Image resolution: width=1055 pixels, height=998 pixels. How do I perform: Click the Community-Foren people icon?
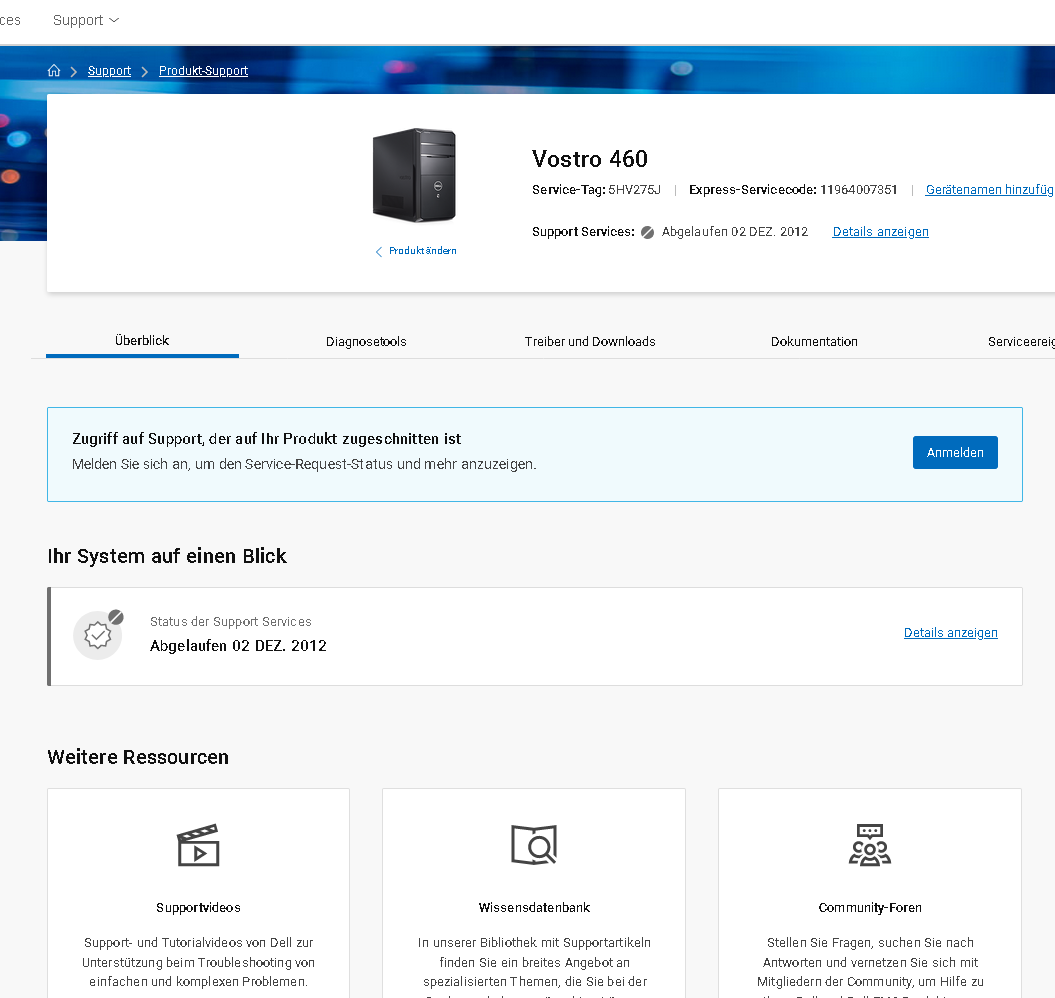pos(869,845)
